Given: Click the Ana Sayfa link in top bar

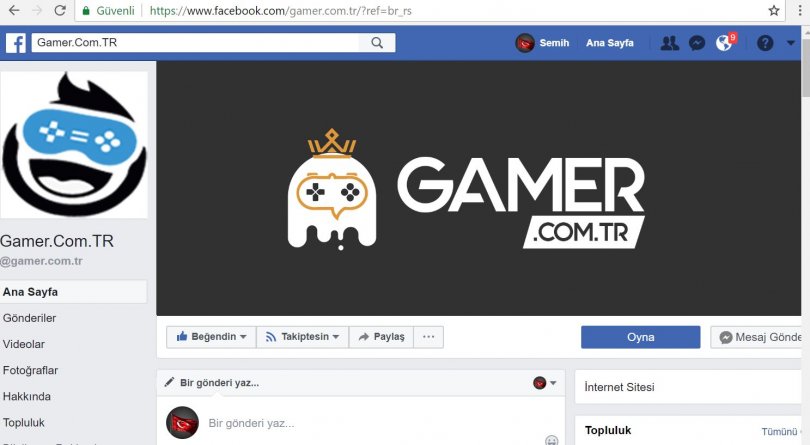Looking at the screenshot, I should tap(610, 43).
